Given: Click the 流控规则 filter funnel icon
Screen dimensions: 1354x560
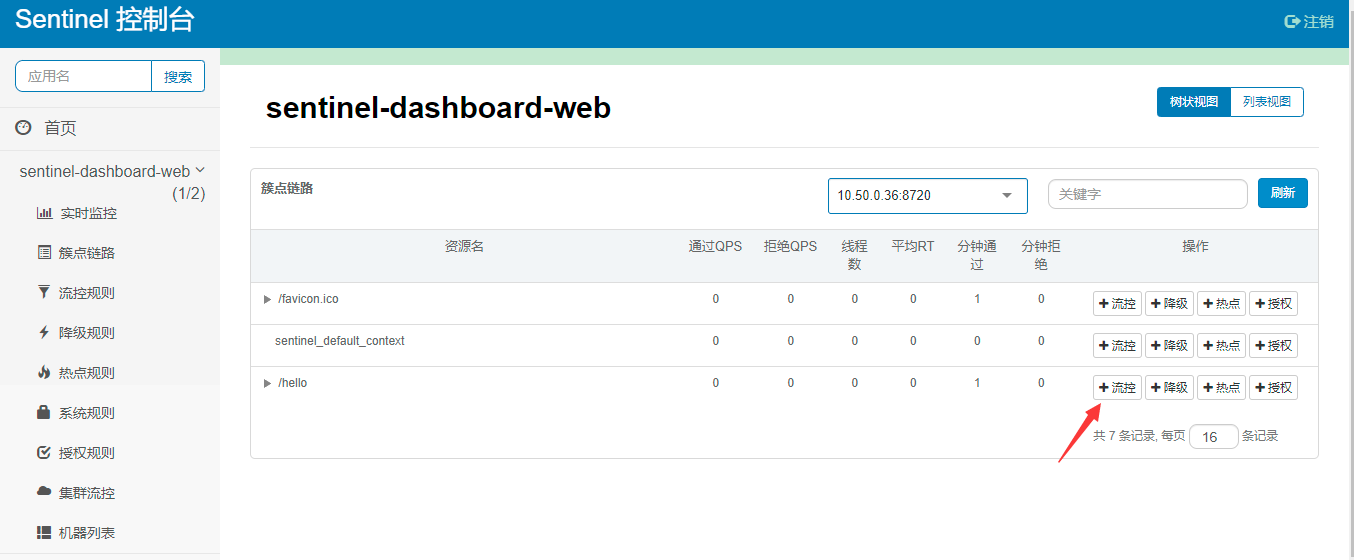Looking at the screenshot, I should point(44,293).
